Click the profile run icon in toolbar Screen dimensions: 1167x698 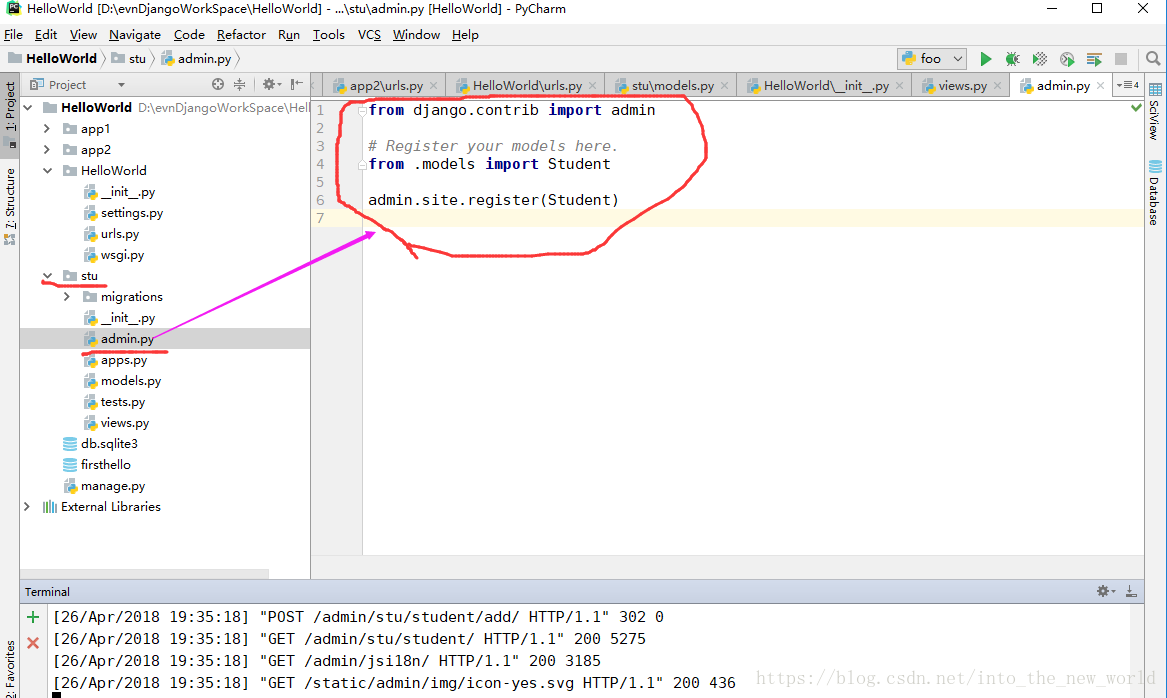click(1067, 59)
